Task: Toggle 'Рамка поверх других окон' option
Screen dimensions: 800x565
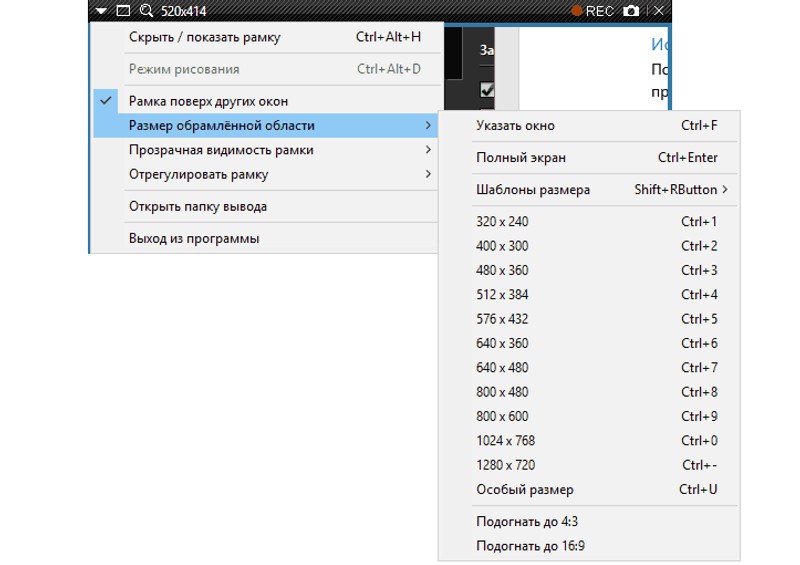Action: pos(208,101)
